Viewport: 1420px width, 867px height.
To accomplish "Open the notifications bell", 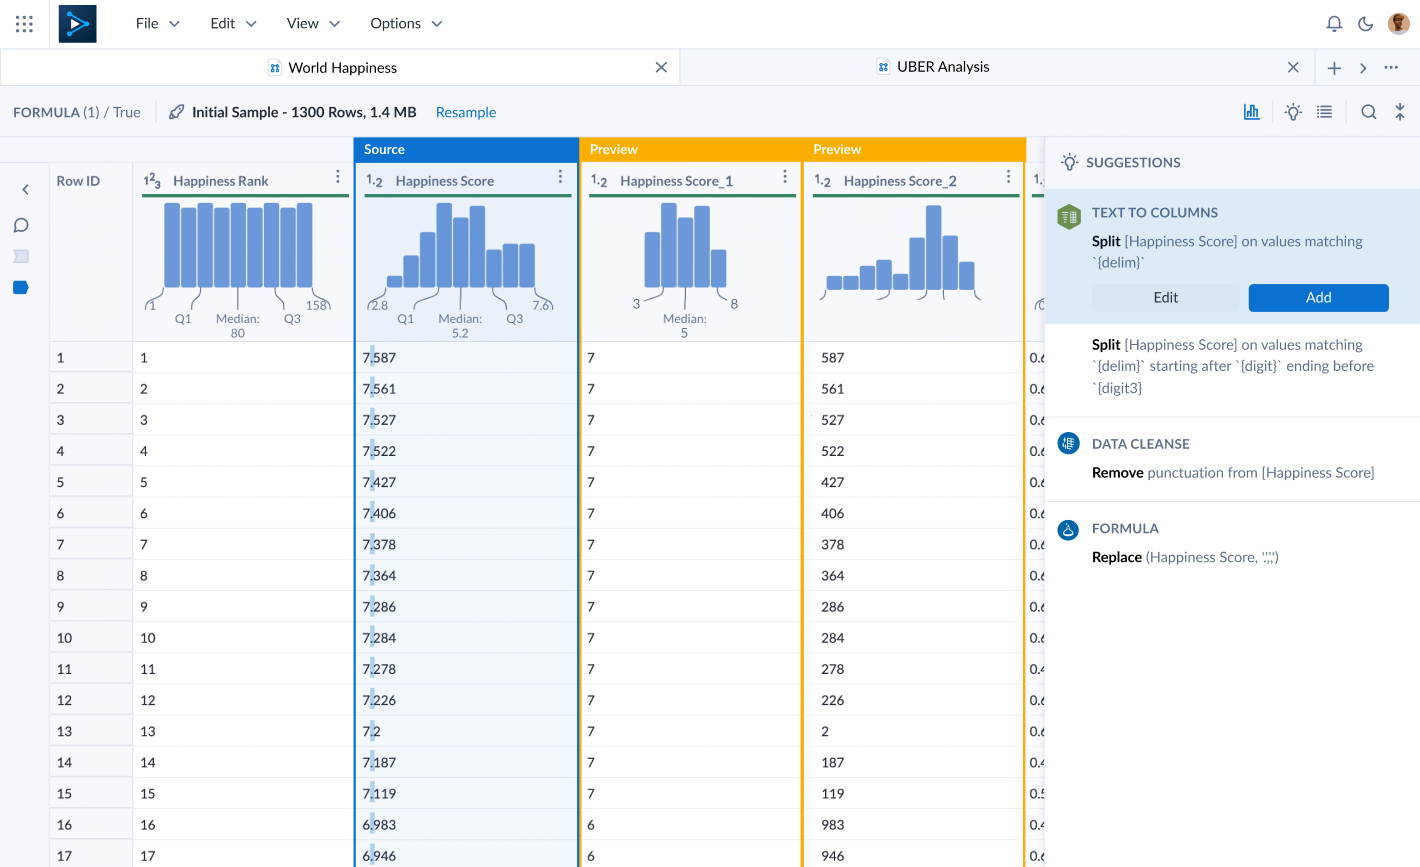I will [x=1334, y=23].
